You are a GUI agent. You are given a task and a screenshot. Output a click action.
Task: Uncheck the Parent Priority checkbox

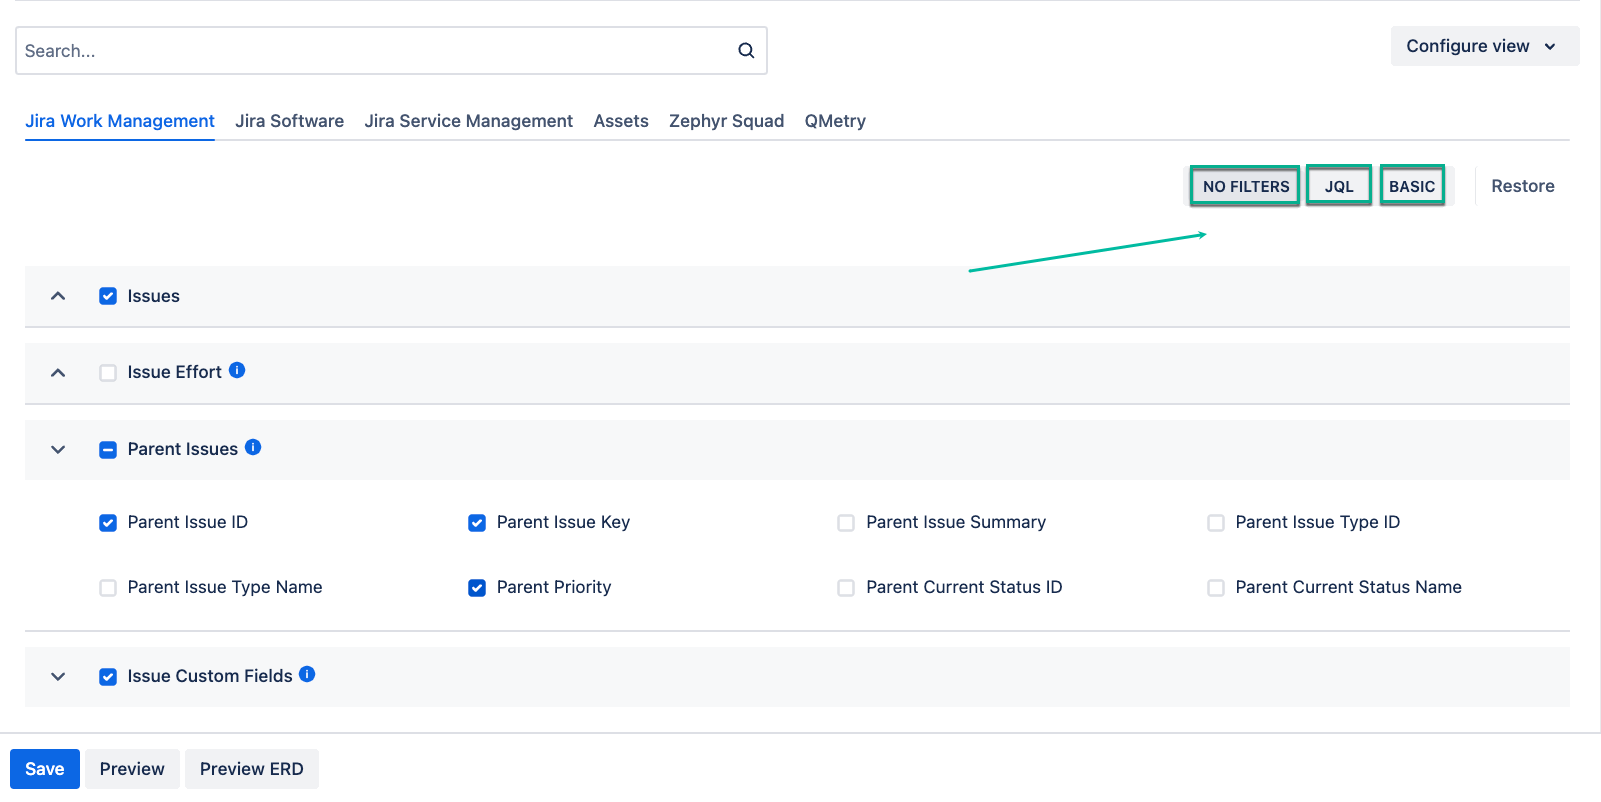pos(477,588)
